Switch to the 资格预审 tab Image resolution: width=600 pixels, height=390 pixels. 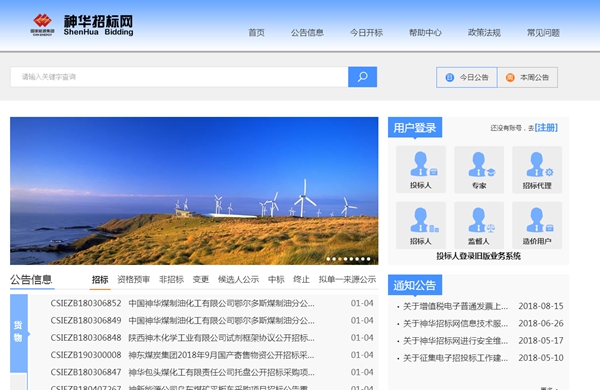pos(133,279)
